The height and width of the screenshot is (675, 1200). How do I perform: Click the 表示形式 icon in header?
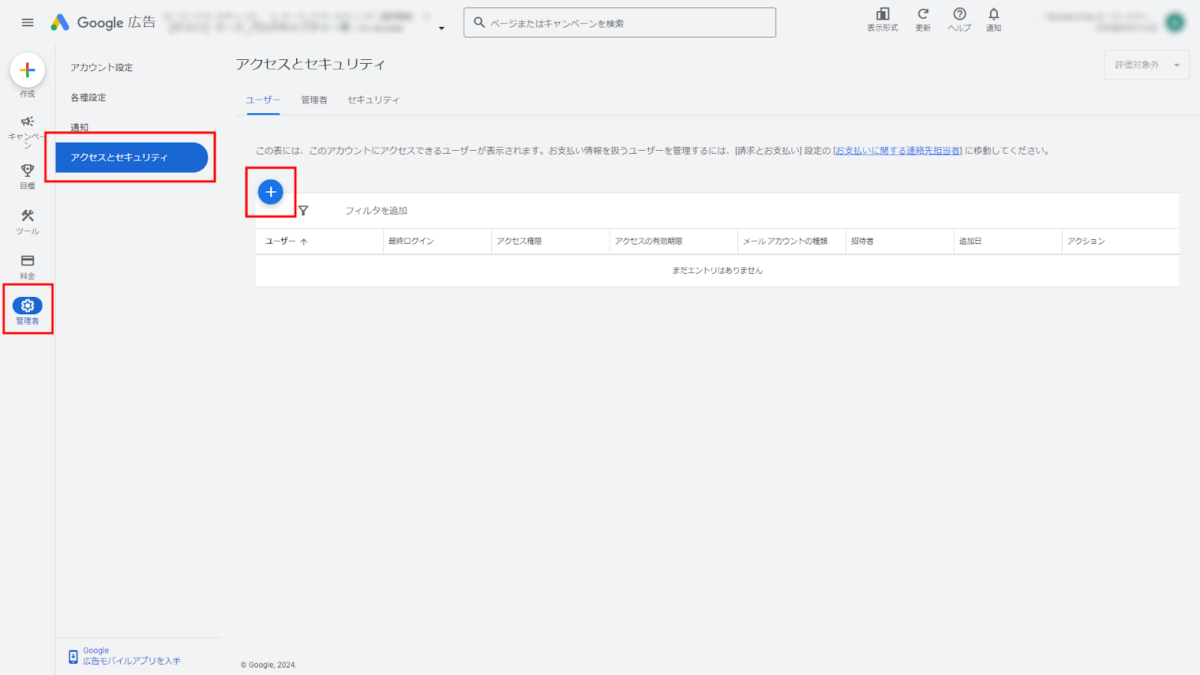[x=883, y=14]
